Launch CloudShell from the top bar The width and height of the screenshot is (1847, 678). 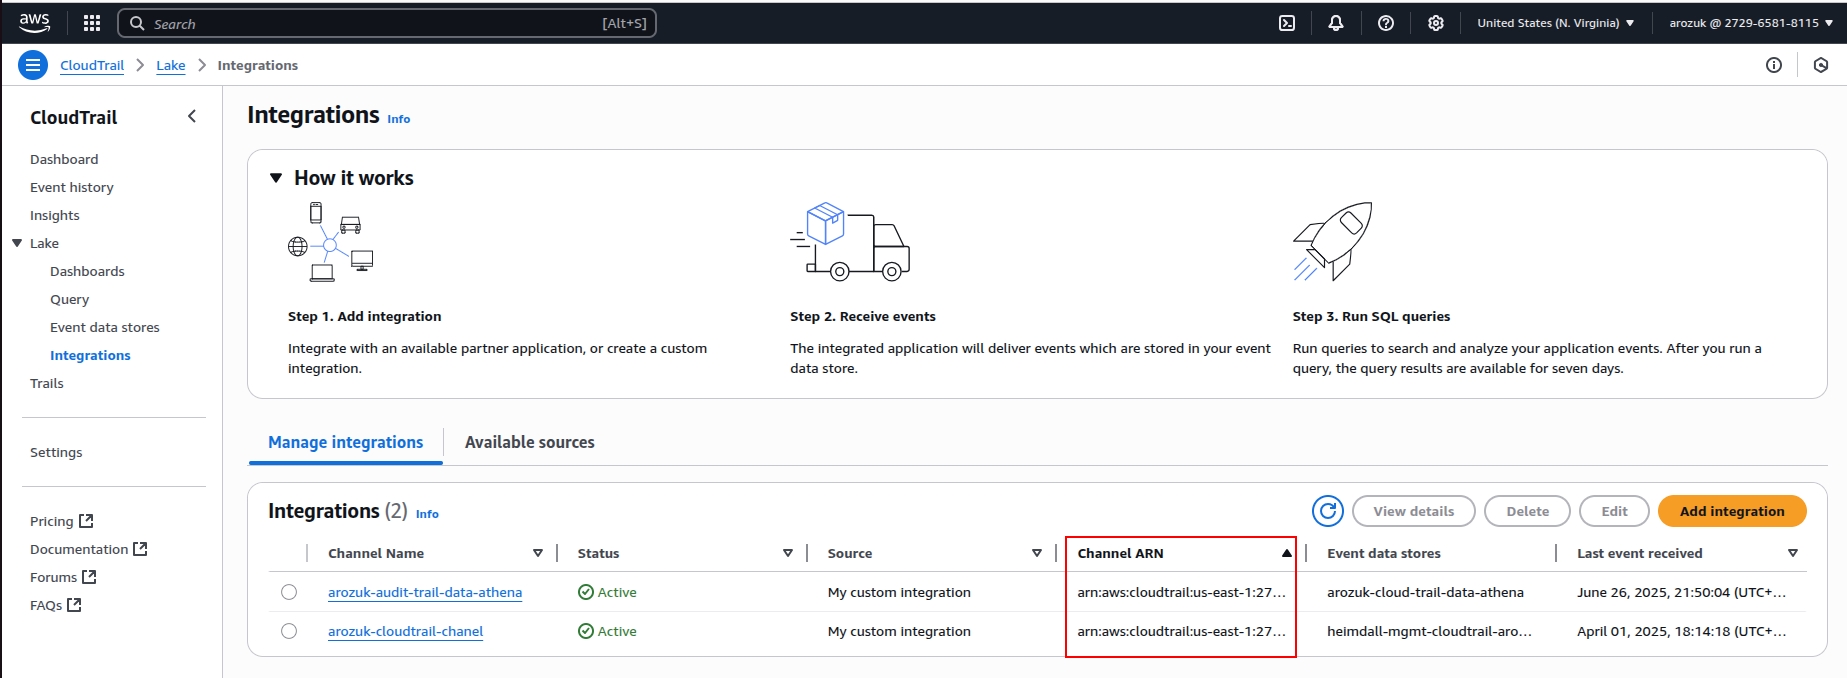(1287, 23)
